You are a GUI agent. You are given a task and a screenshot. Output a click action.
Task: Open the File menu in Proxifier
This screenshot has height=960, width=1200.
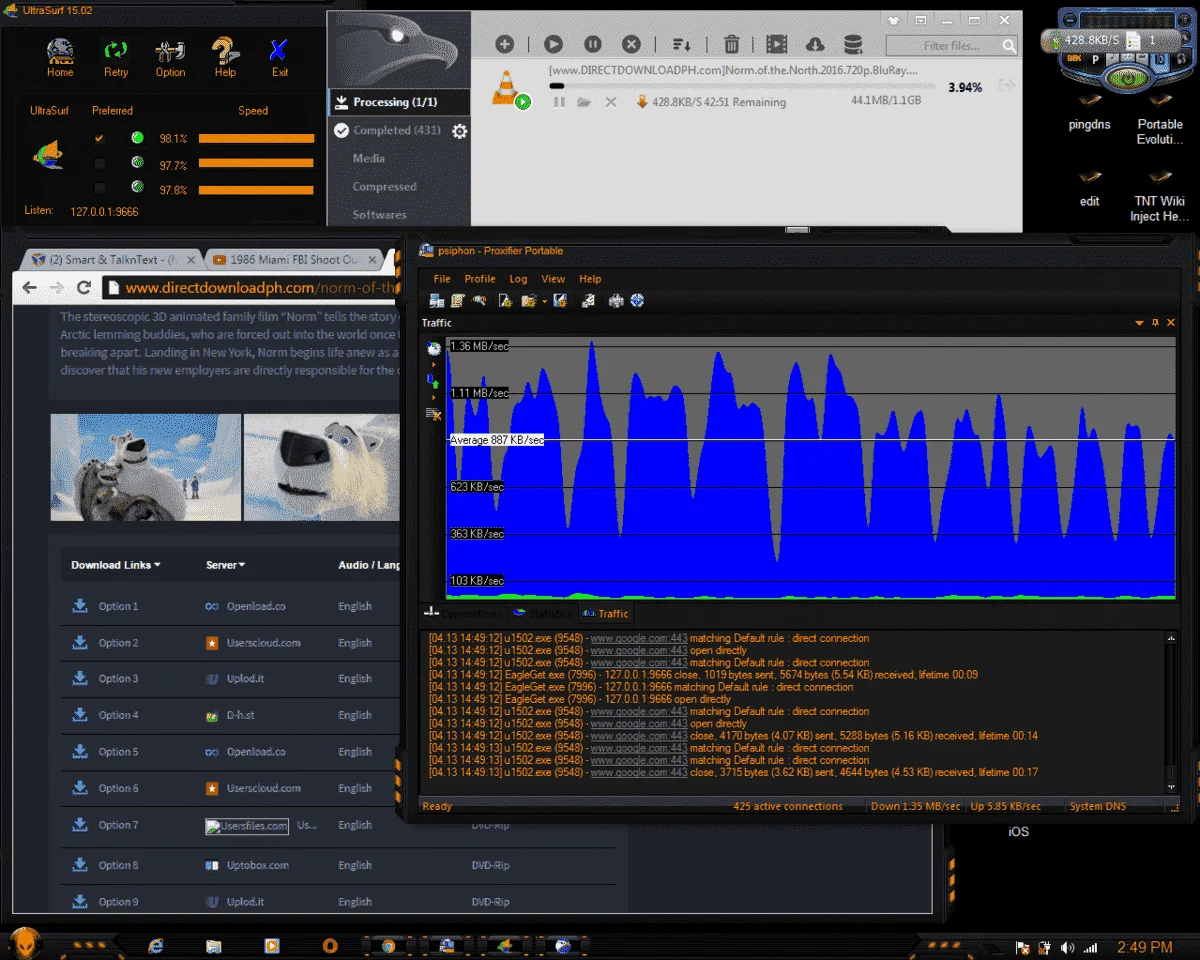pyautogui.click(x=442, y=279)
